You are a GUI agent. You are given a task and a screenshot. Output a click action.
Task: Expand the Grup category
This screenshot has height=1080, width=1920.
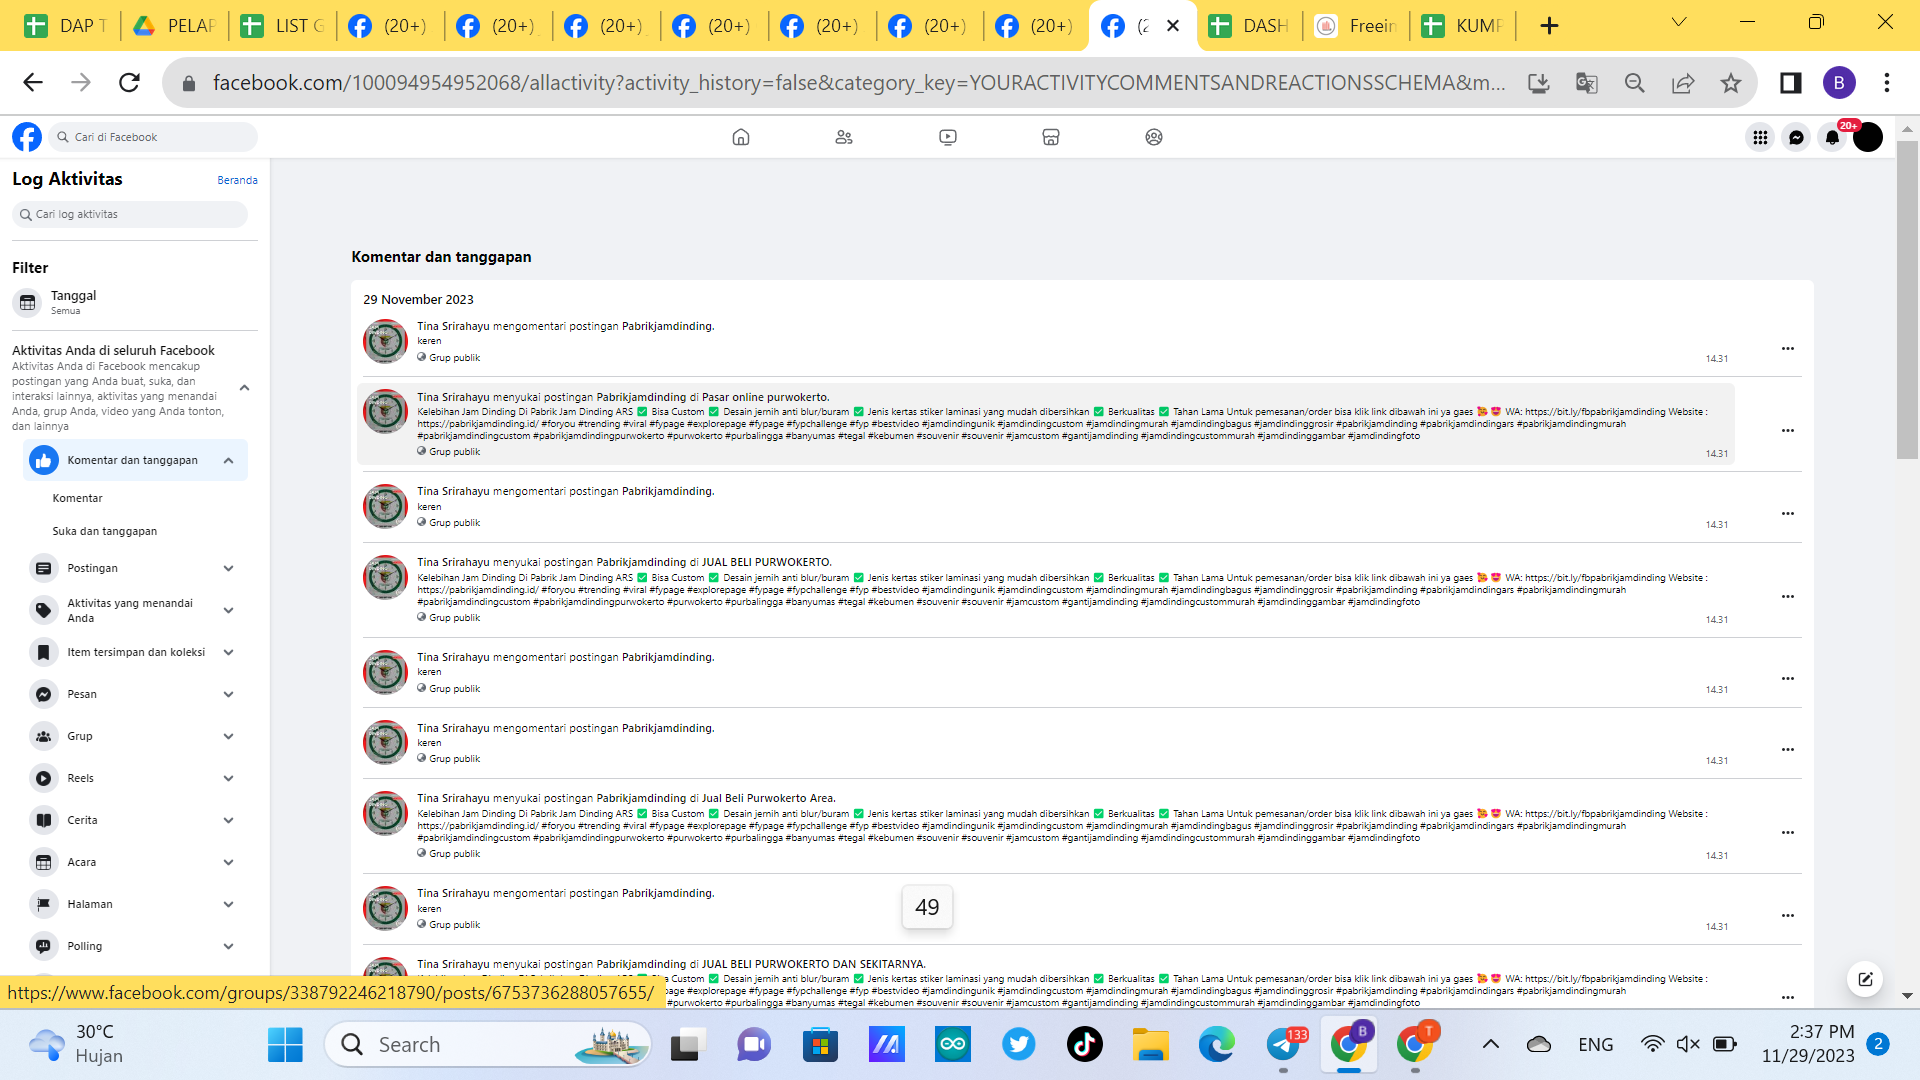pyautogui.click(x=228, y=736)
